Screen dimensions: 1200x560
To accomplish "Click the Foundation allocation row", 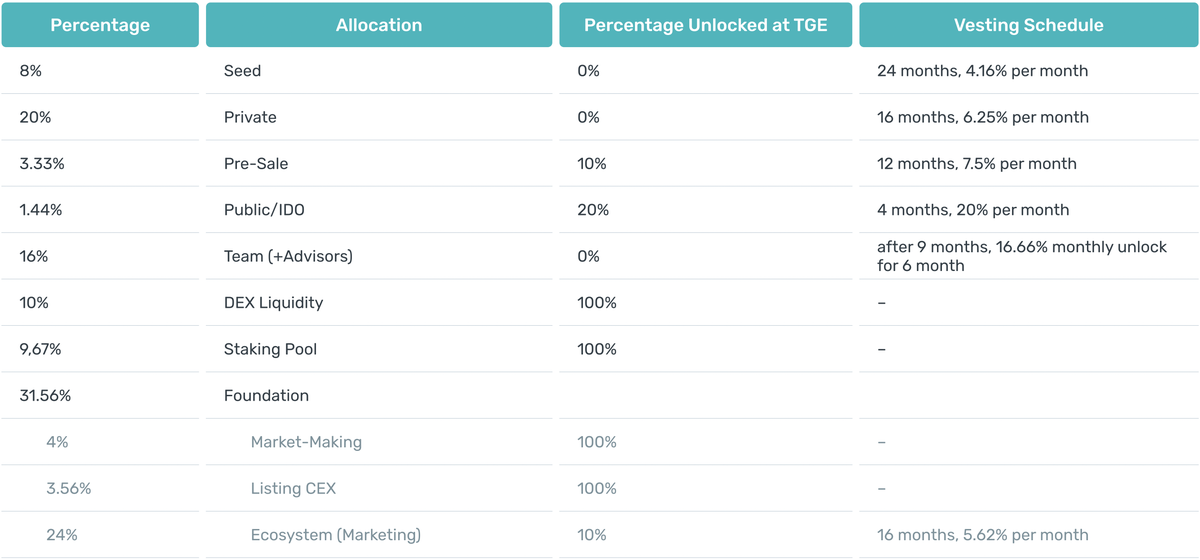I will (266, 395).
